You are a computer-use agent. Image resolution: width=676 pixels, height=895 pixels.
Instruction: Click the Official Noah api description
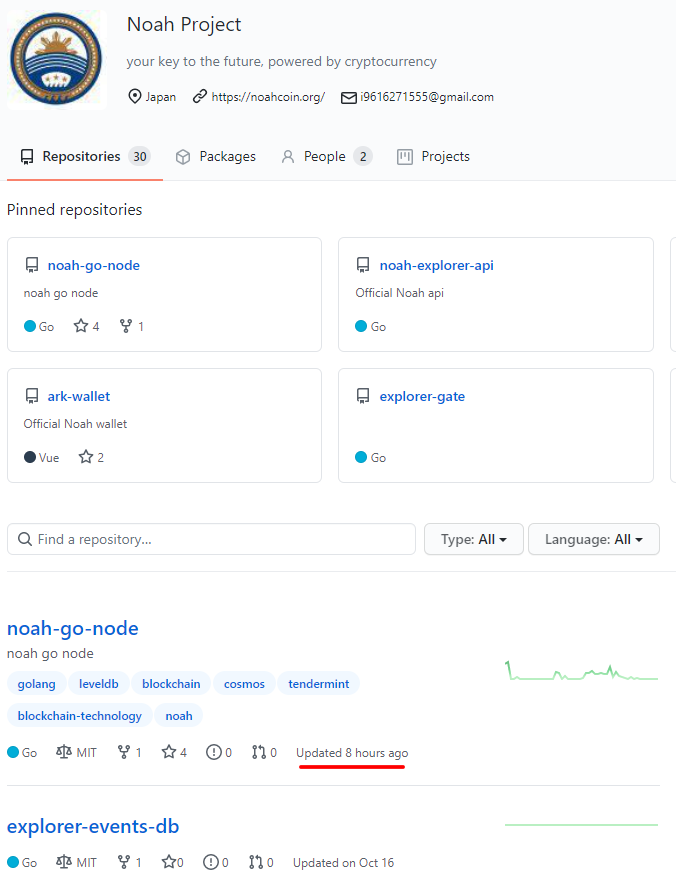pos(400,293)
